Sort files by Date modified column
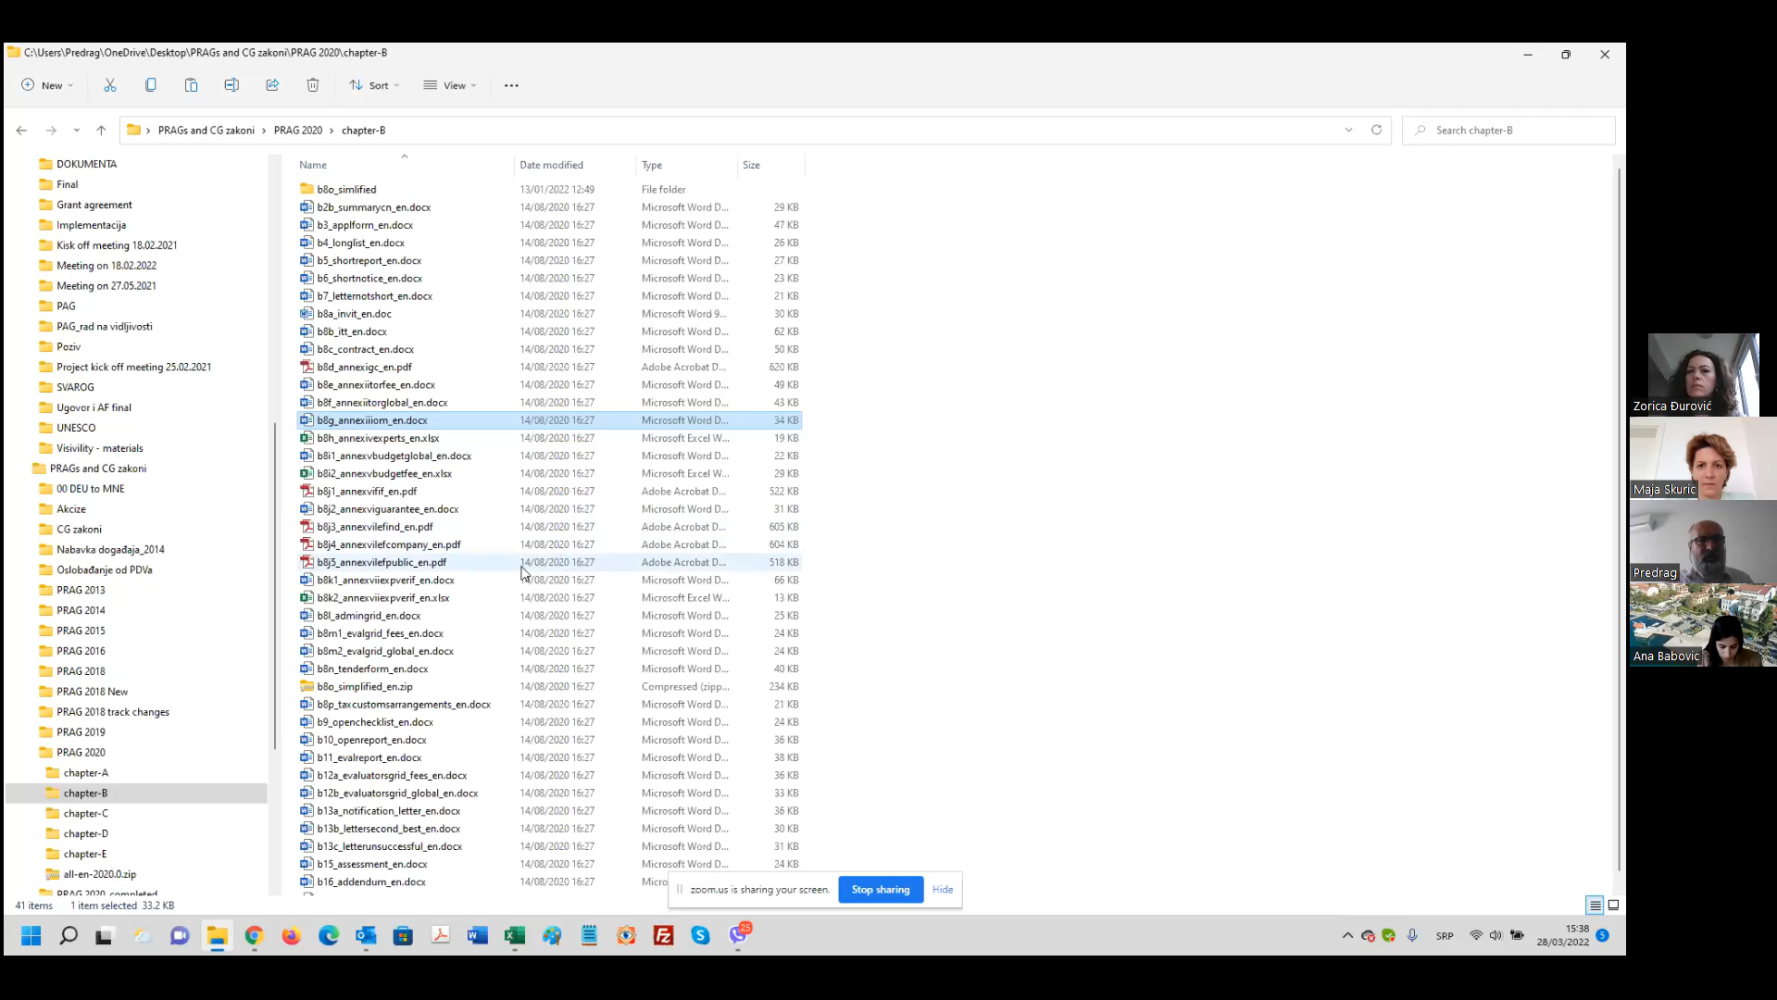Image resolution: width=1777 pixels, height=1000 pixels. 551,165
